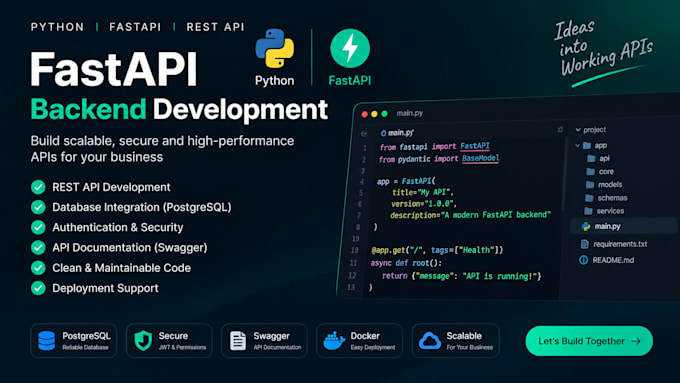Click the schemas folder icon
This screenshot has width=680, height=383.
[x=589, y=198]
